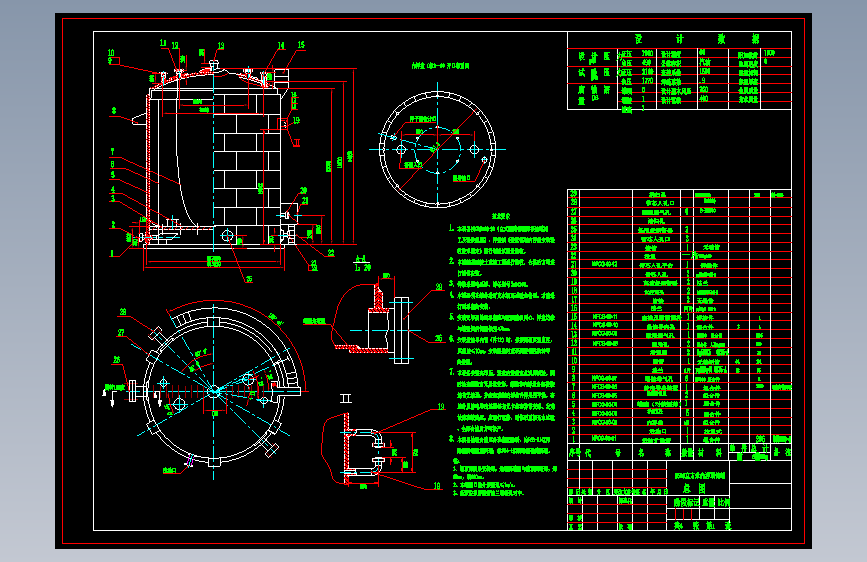Click the 备注 column header of the parts list
This screenshot has width=867, height=562.
[782, 452]
